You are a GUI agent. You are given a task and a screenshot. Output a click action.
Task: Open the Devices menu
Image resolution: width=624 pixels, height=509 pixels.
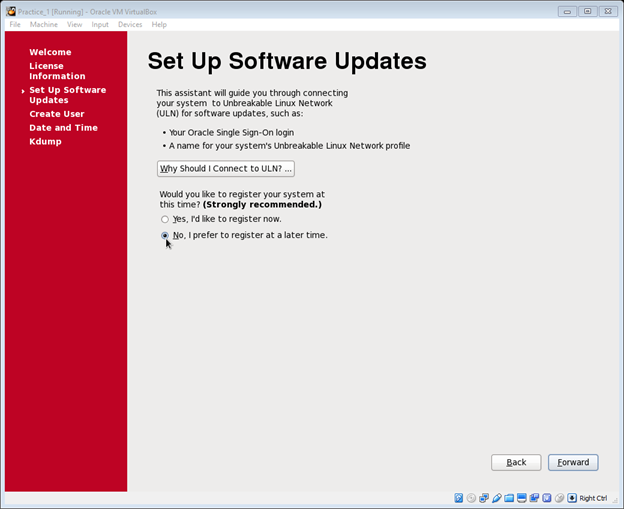tap(130, 24)
